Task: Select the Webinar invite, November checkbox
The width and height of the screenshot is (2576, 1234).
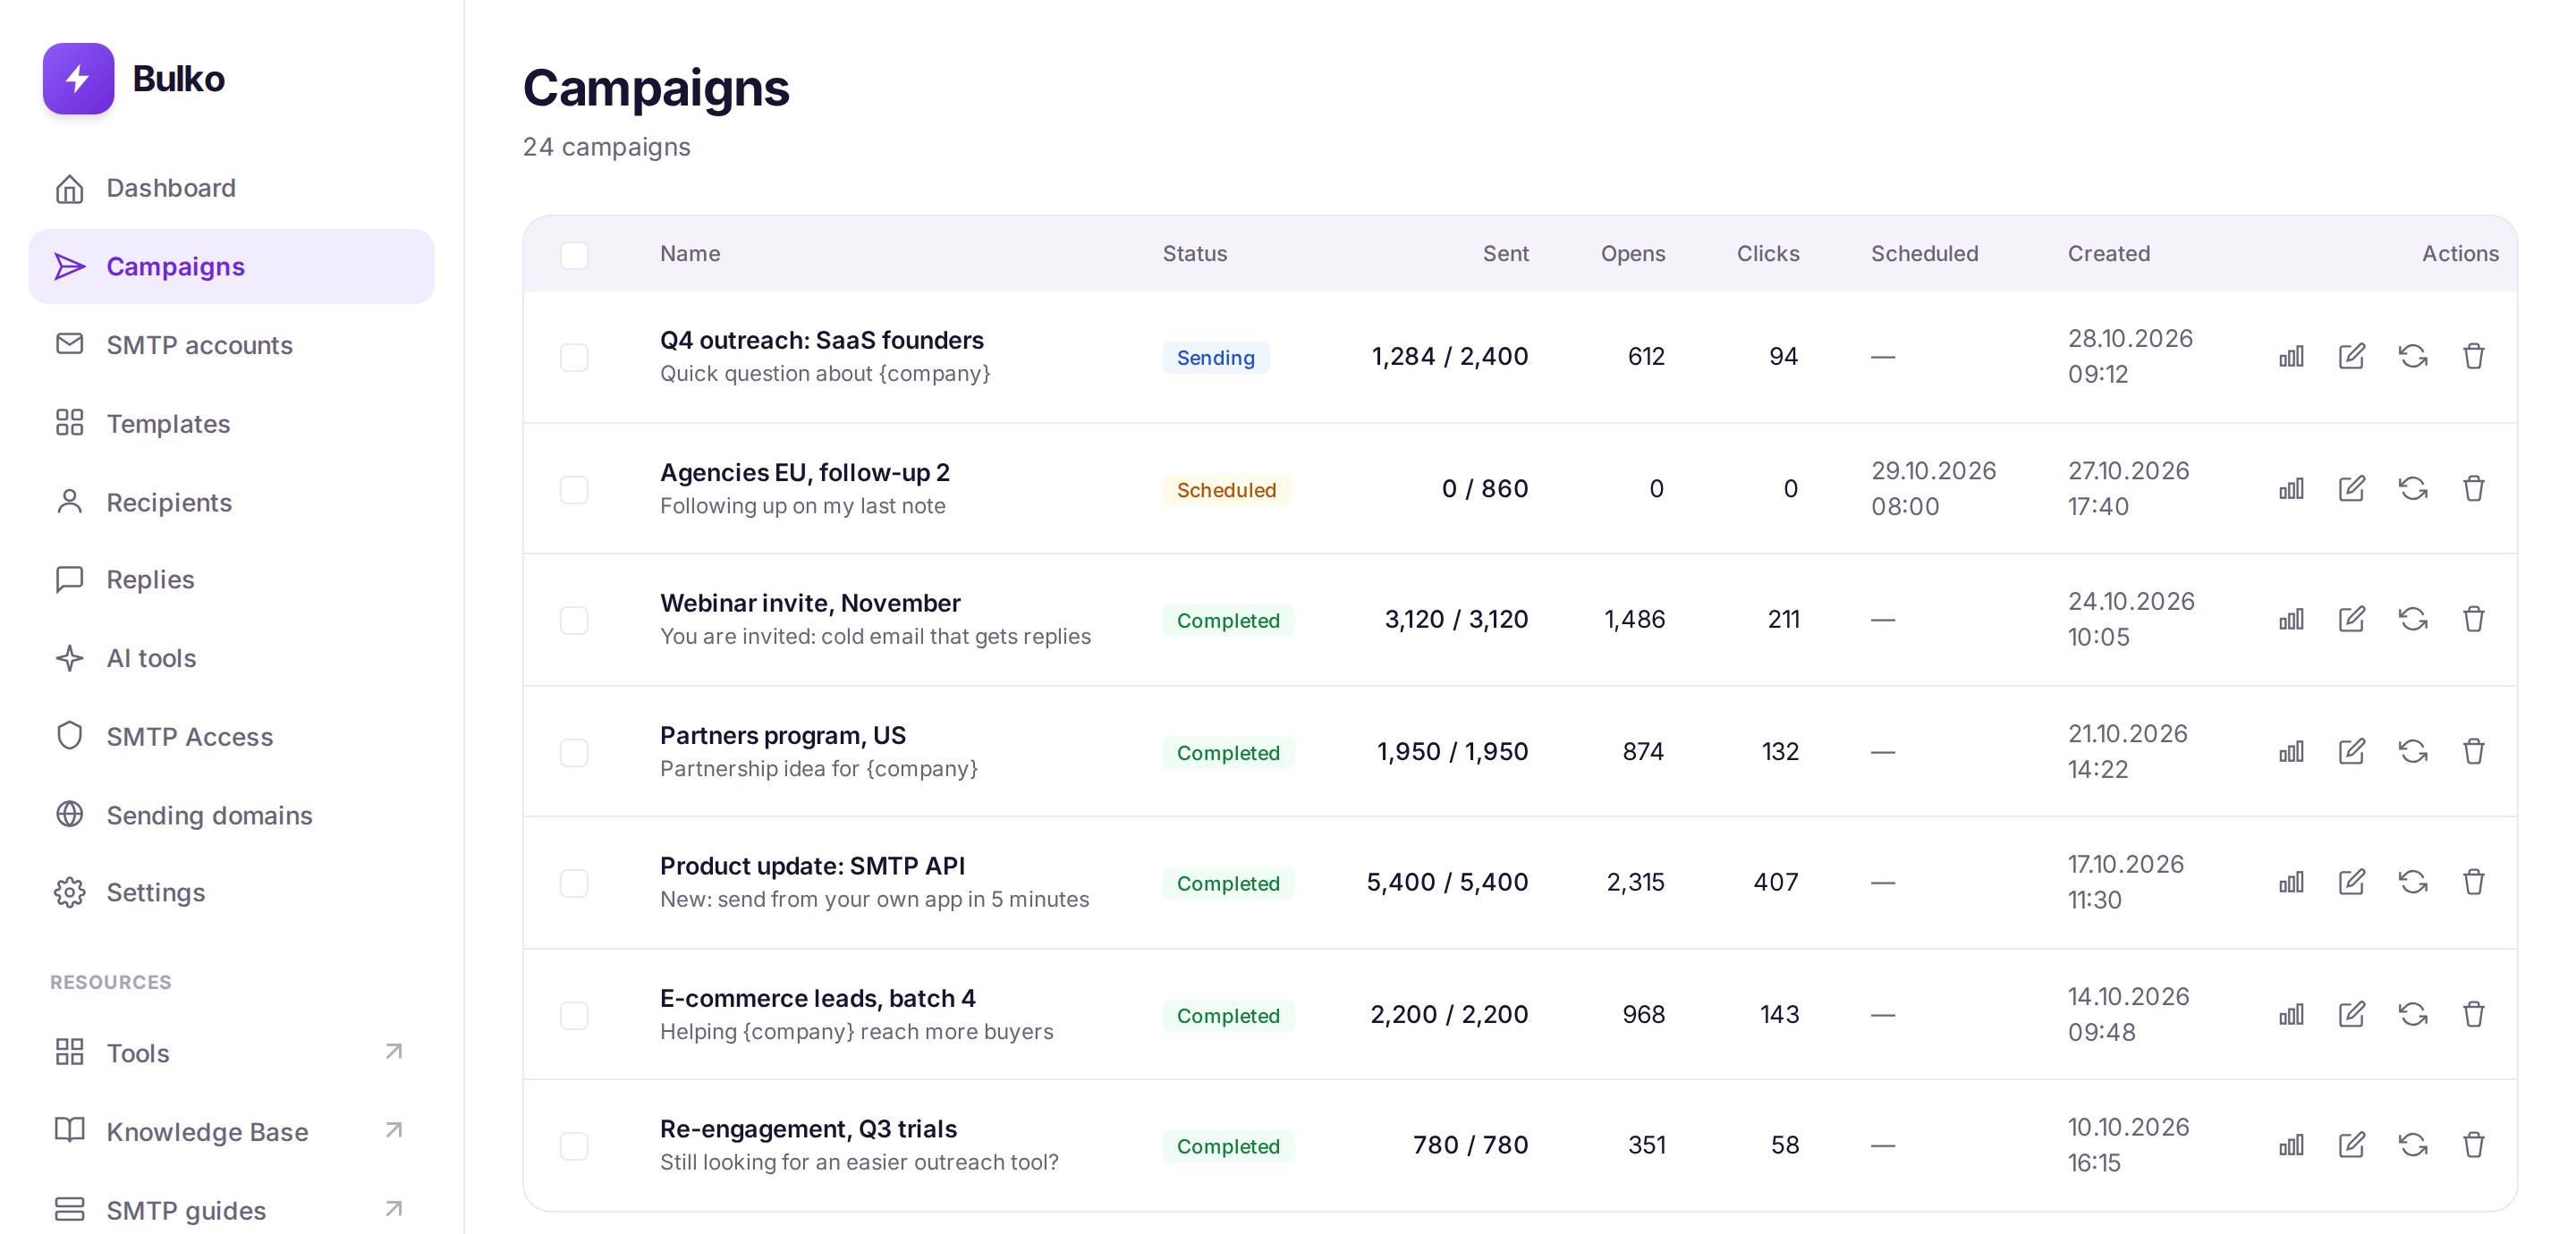Action: (x=574, y=620)
